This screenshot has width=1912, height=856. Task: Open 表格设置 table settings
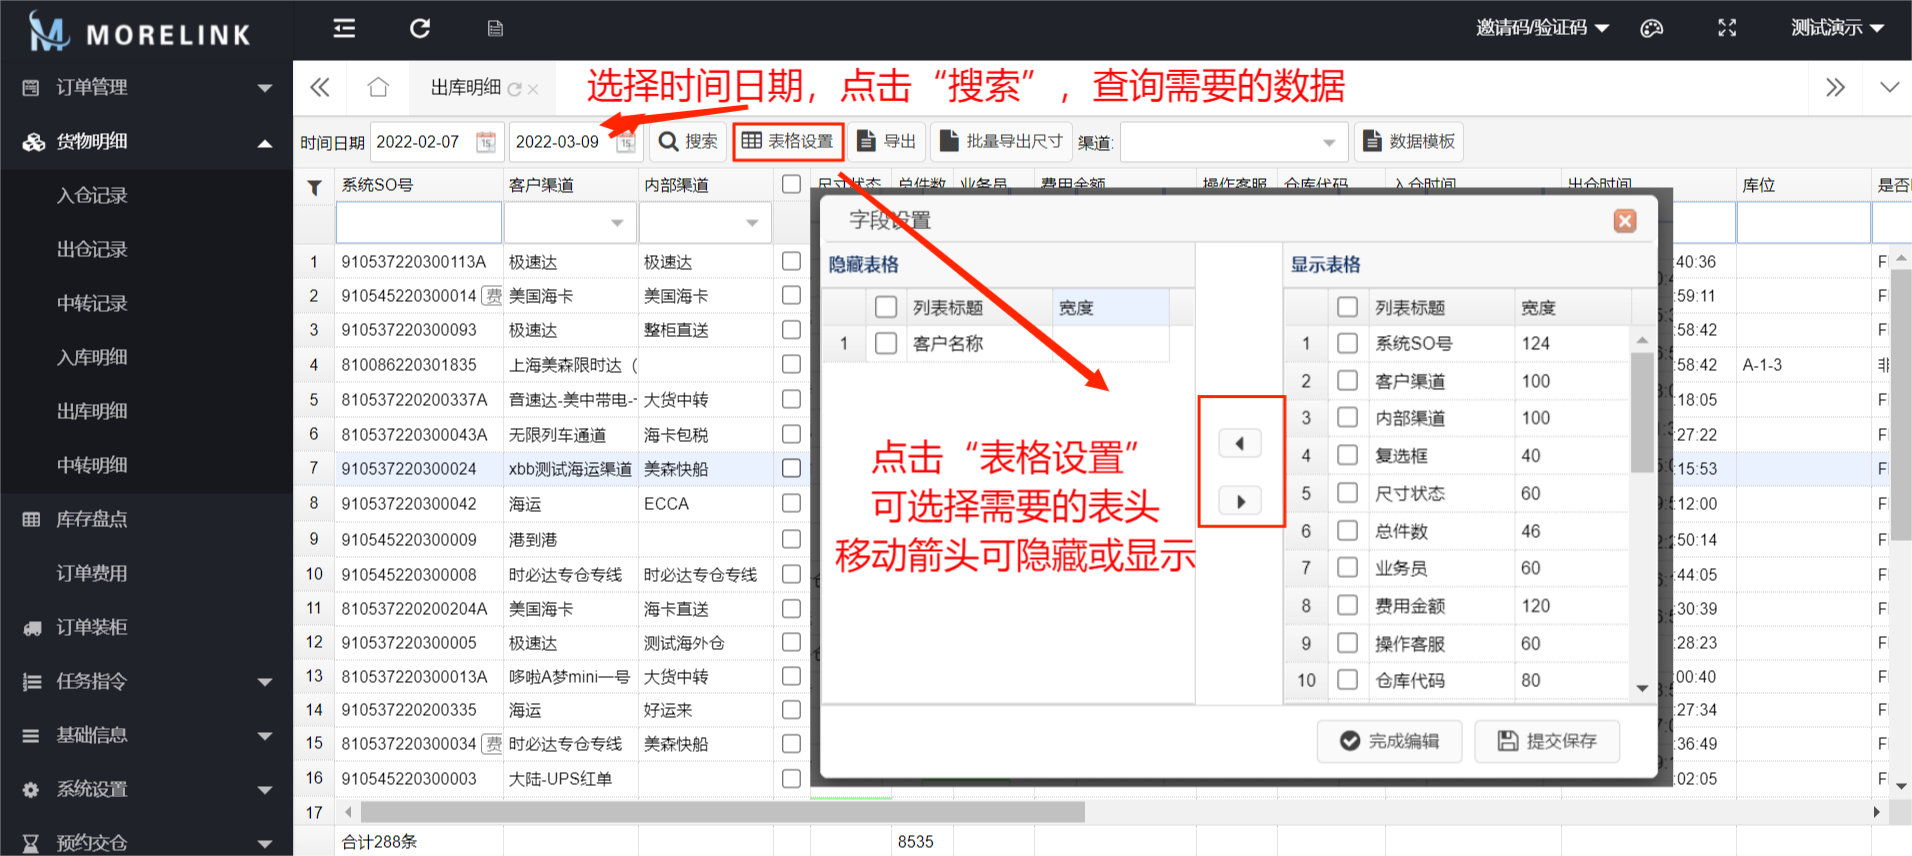(788, 142)
